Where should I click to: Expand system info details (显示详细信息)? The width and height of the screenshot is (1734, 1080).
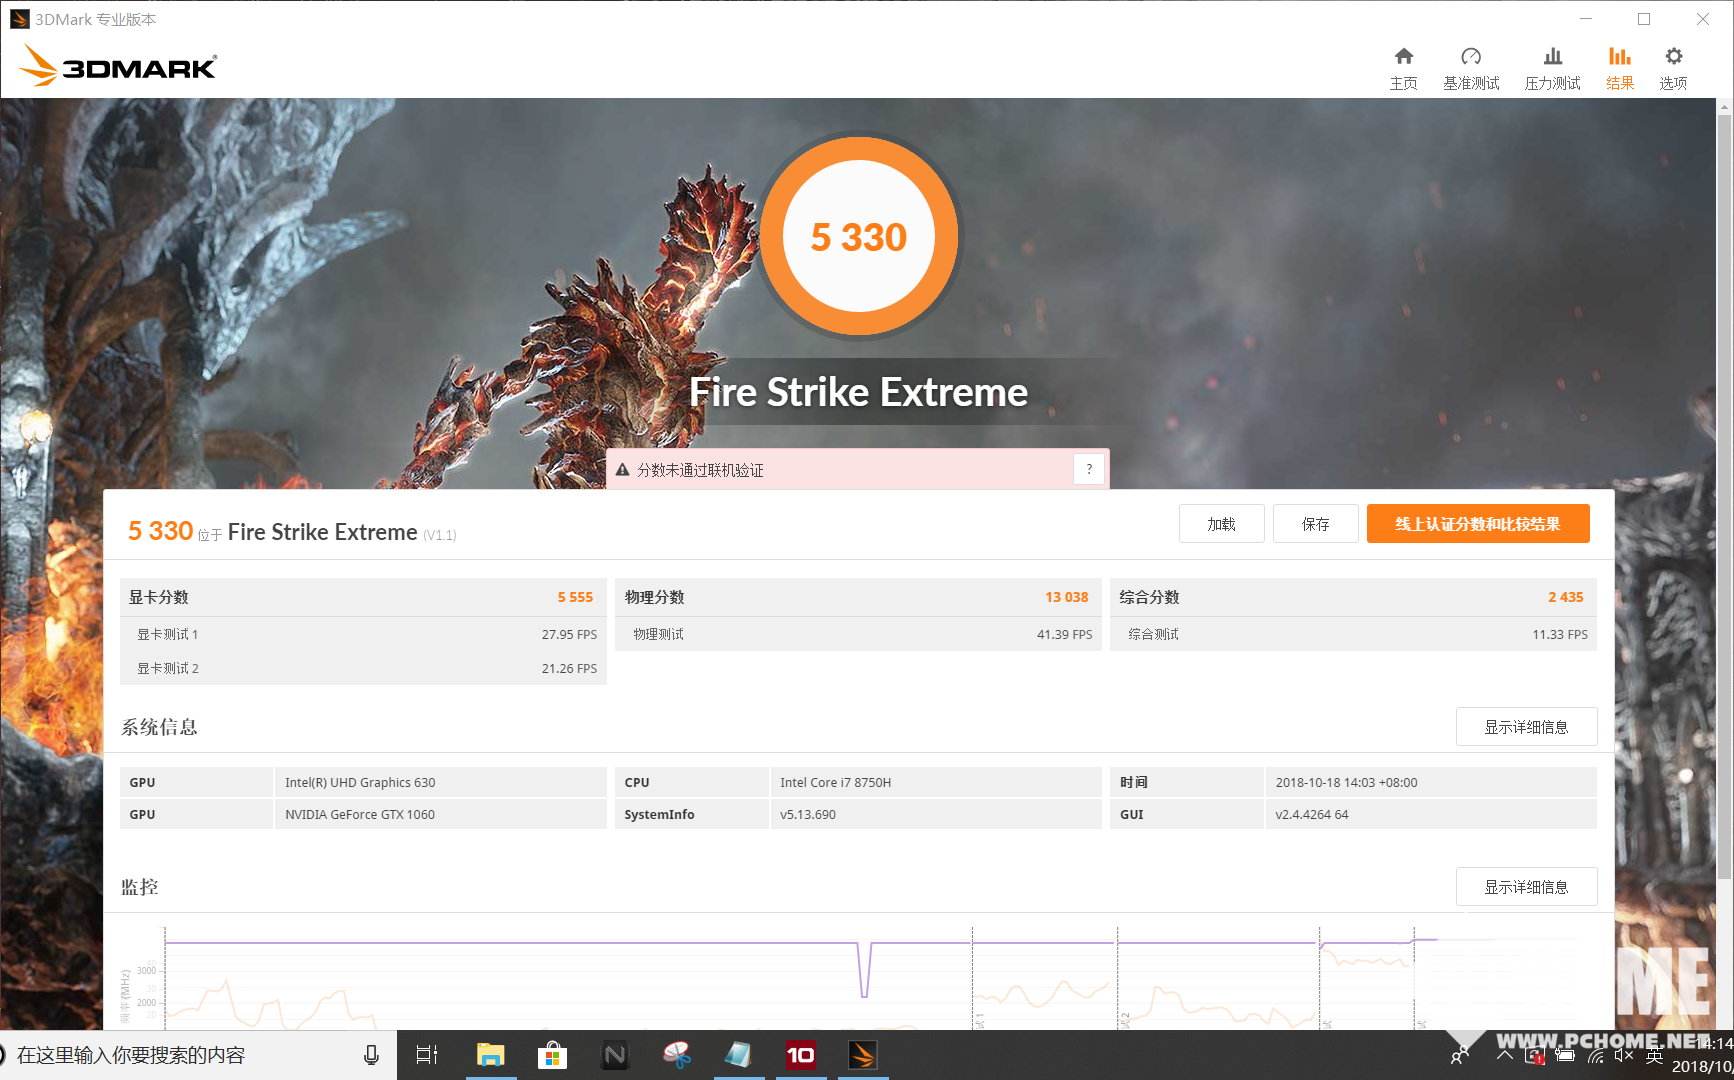(x=1525, y=727)
